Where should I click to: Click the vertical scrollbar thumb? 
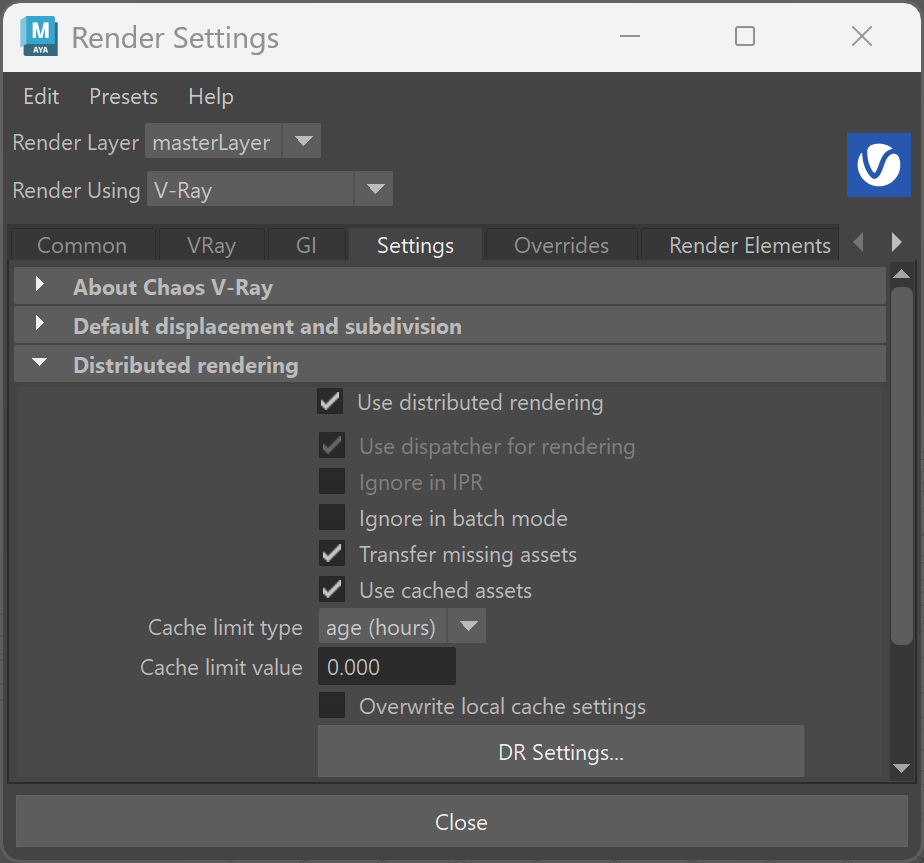(902, 466)
